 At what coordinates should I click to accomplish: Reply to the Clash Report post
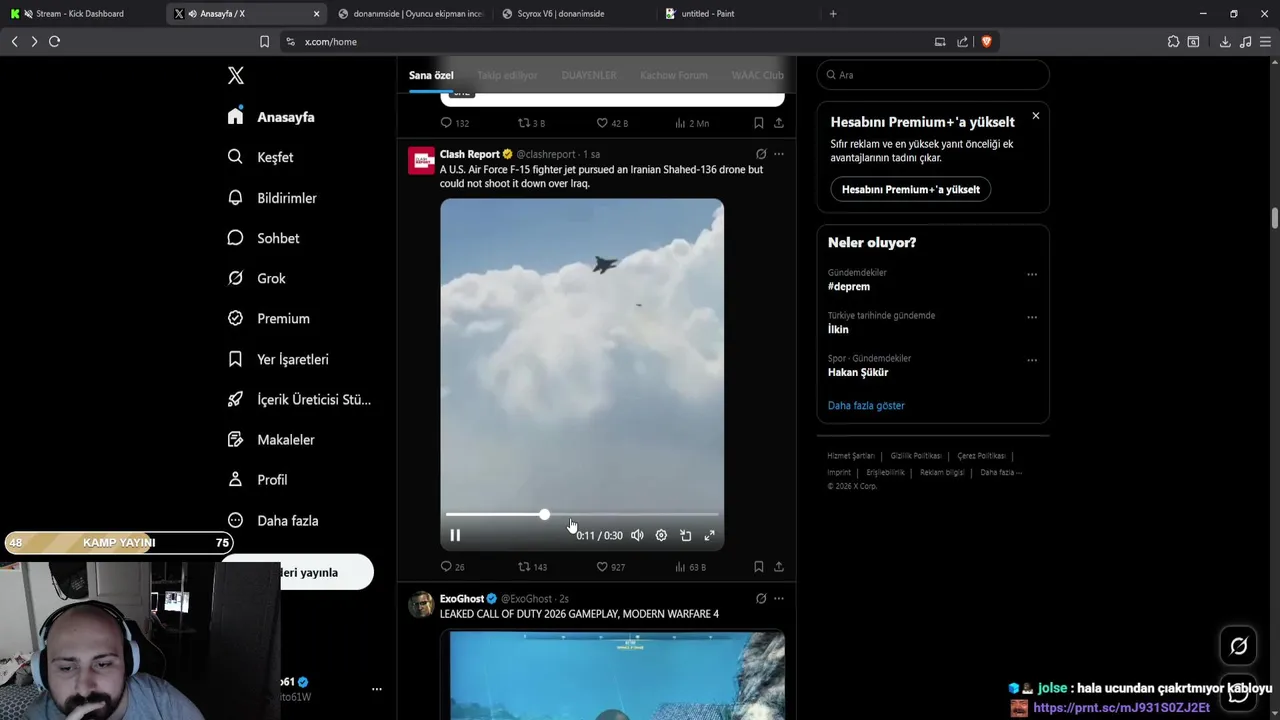(453, 567)
